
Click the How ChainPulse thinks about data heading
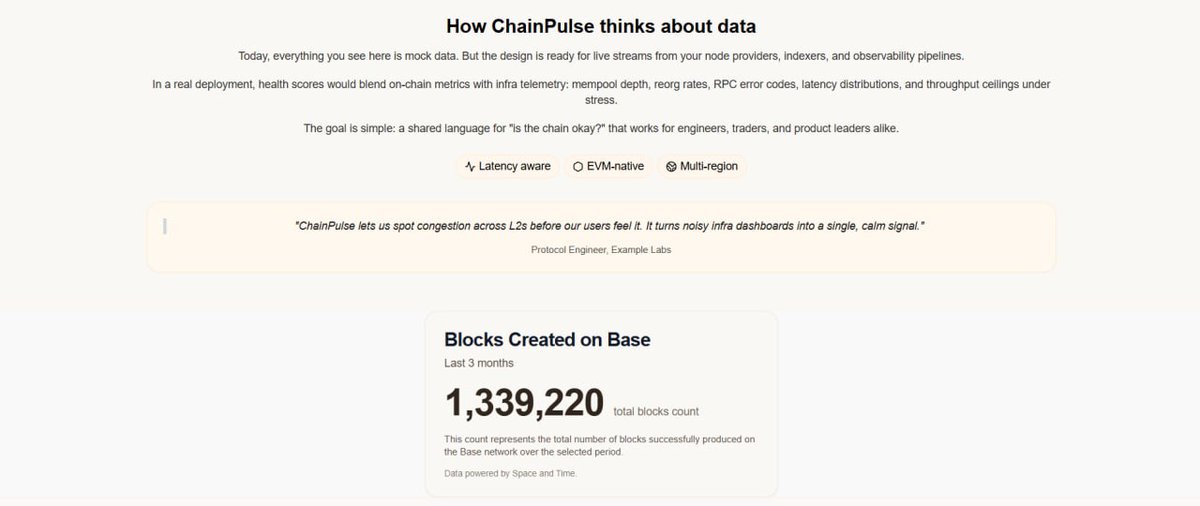coord(600,26)
